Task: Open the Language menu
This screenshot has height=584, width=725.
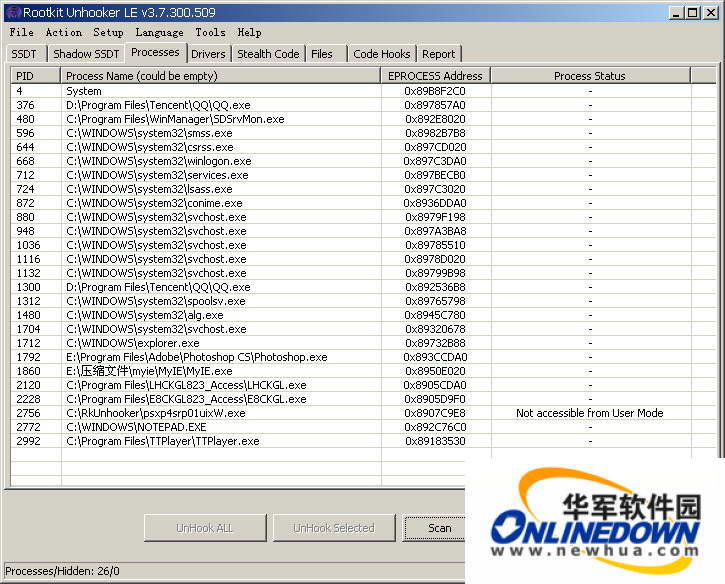Action: point(159,32)
